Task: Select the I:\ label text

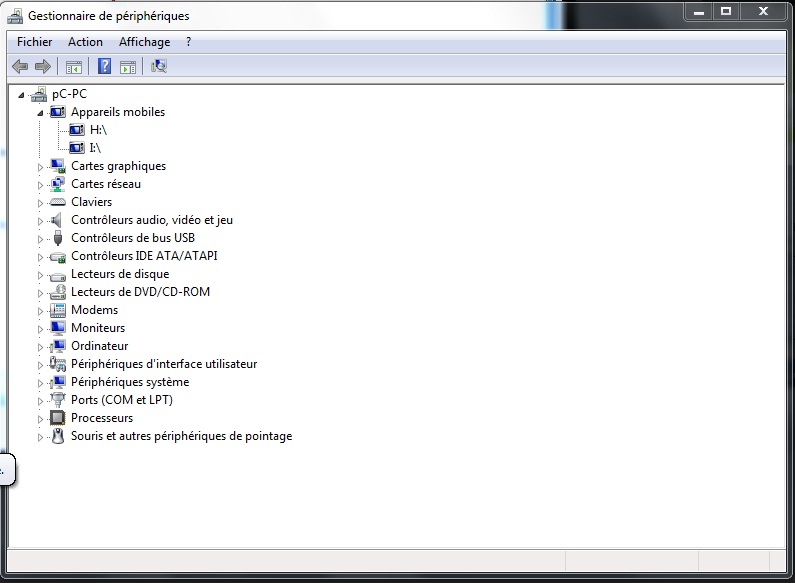Action: pos(95,148)
